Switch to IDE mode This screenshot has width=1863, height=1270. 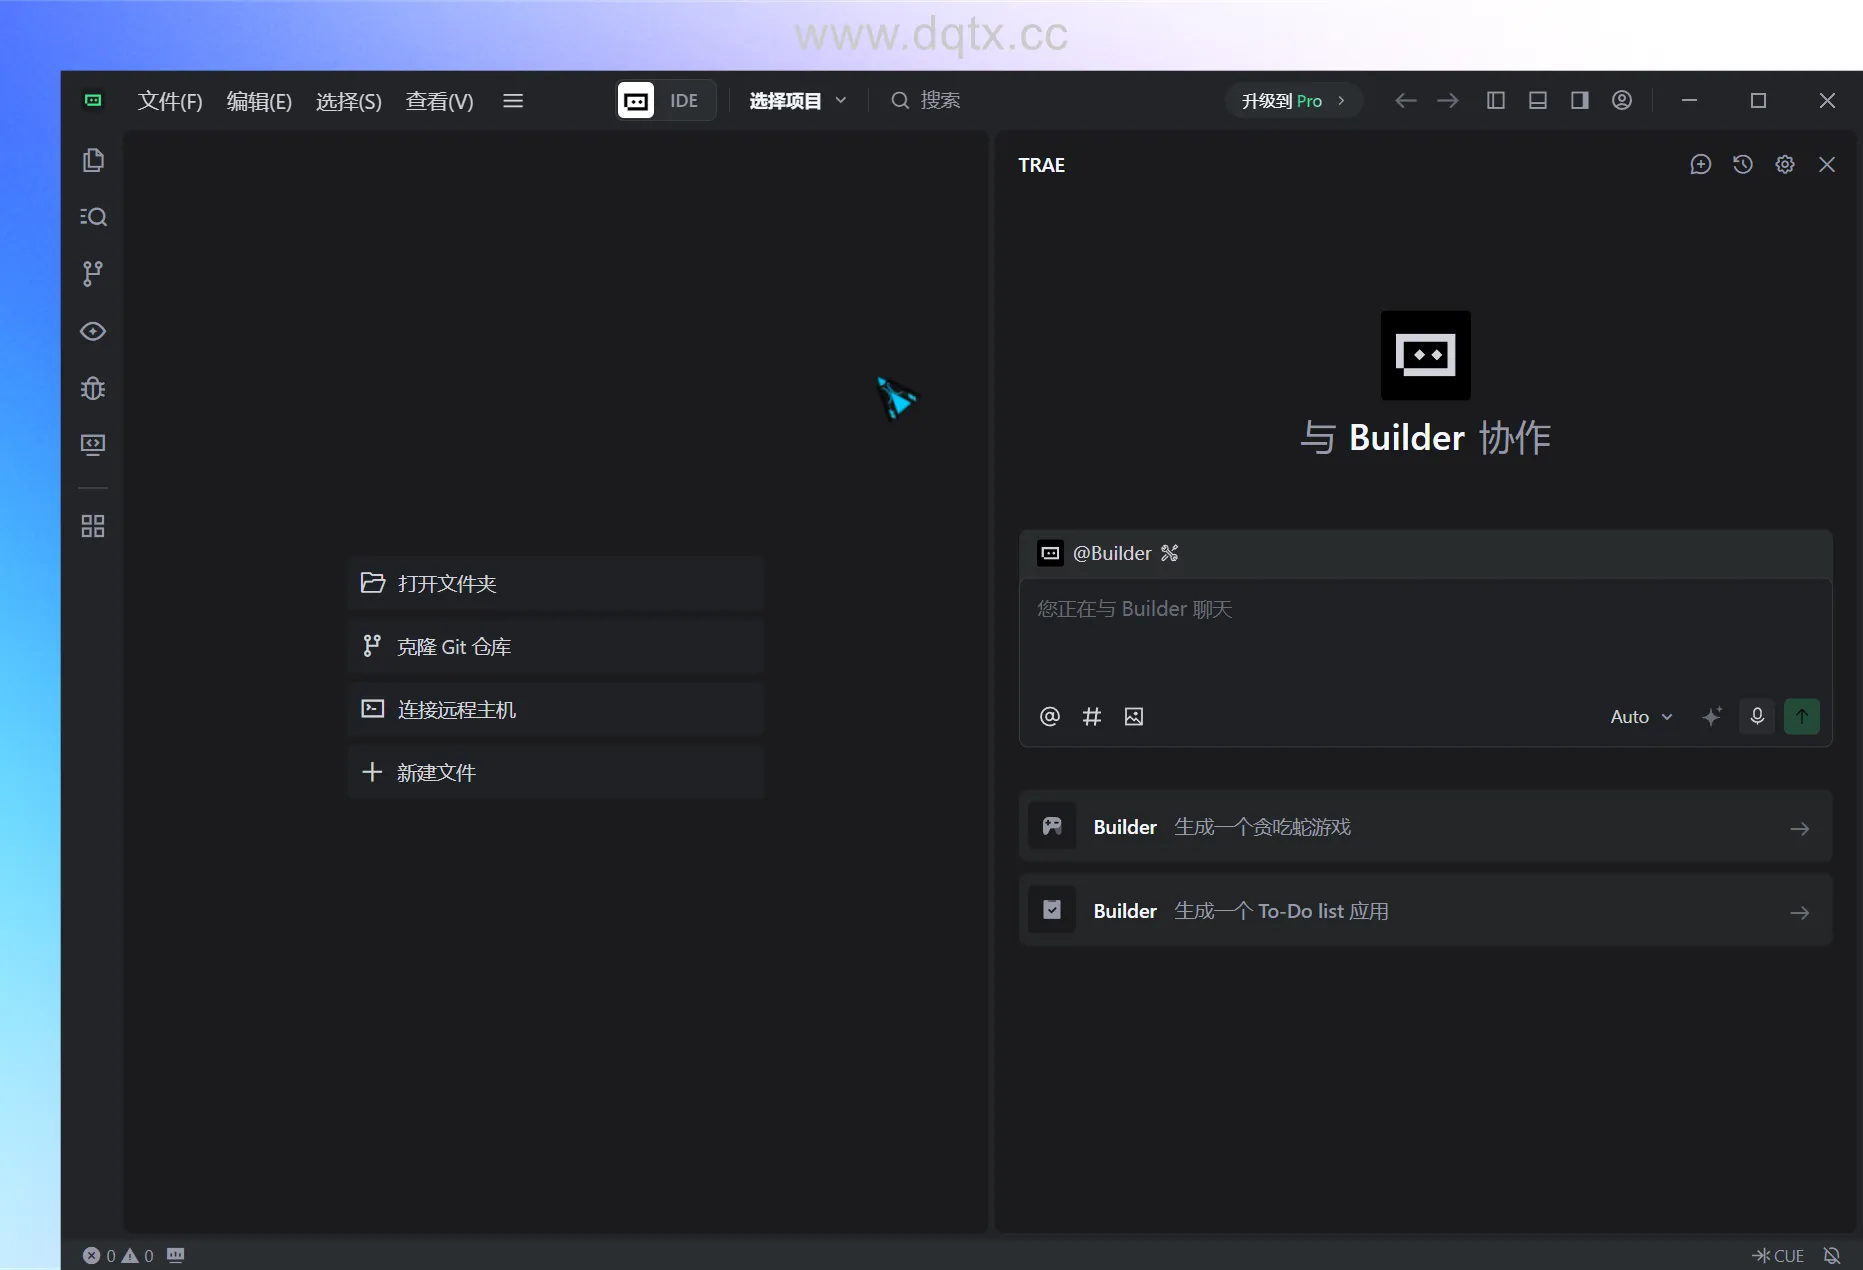[684, 100]
